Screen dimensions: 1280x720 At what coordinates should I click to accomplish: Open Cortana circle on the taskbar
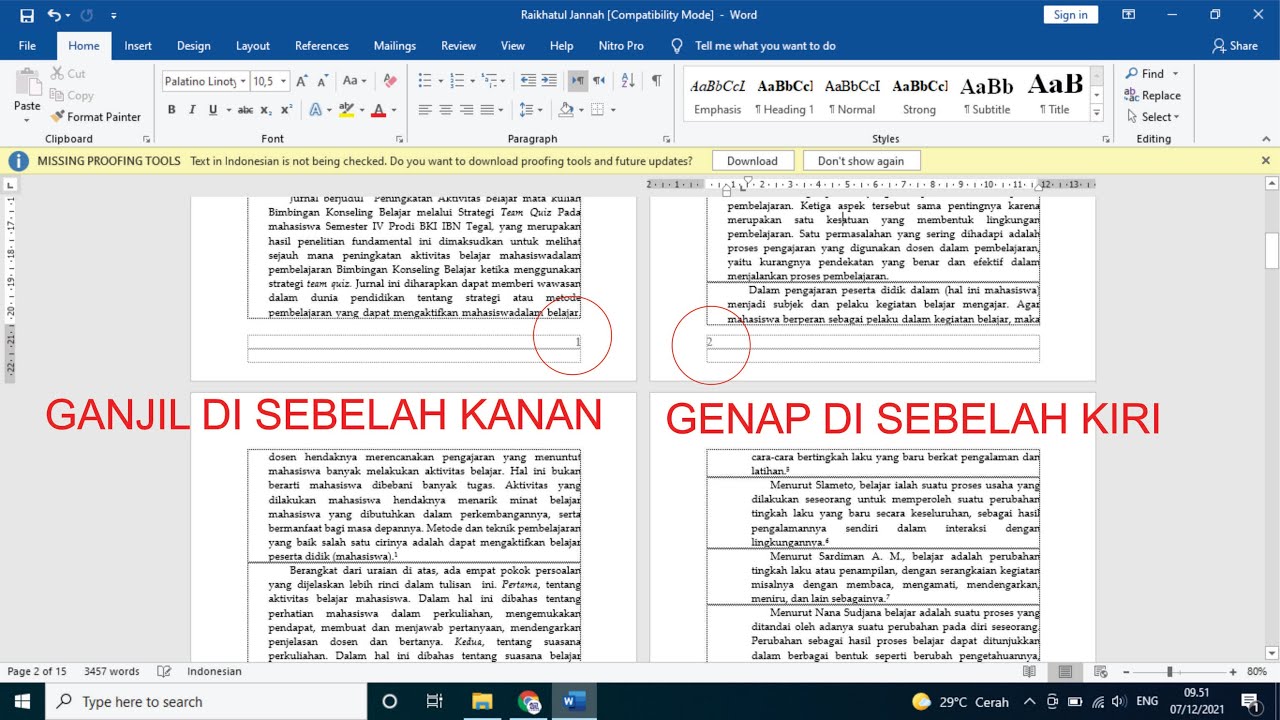click(x=390, y=701)
